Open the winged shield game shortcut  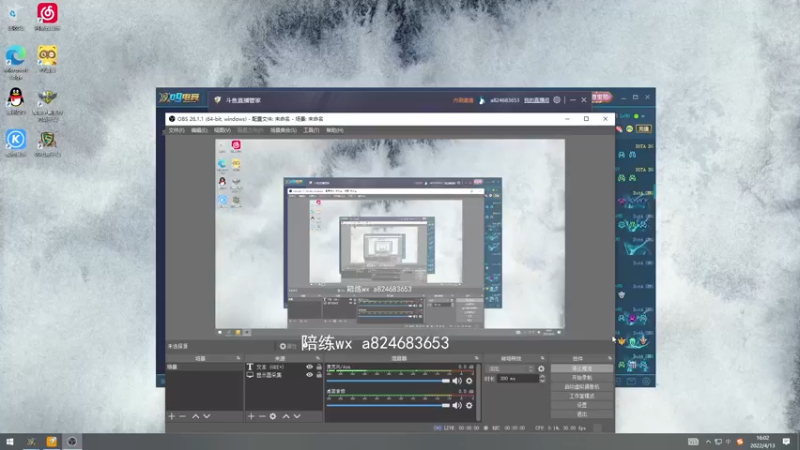coord(47,105)
